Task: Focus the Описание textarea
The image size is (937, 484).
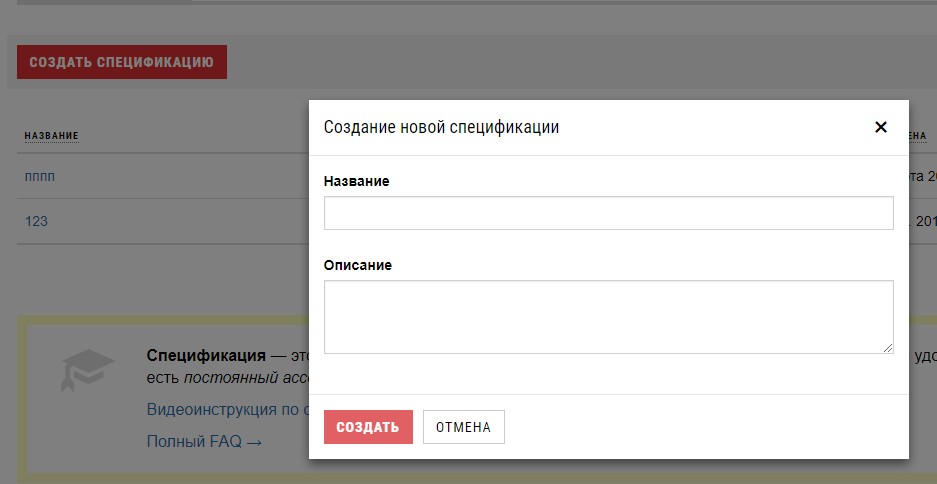Action: click(x=608, y=316)
